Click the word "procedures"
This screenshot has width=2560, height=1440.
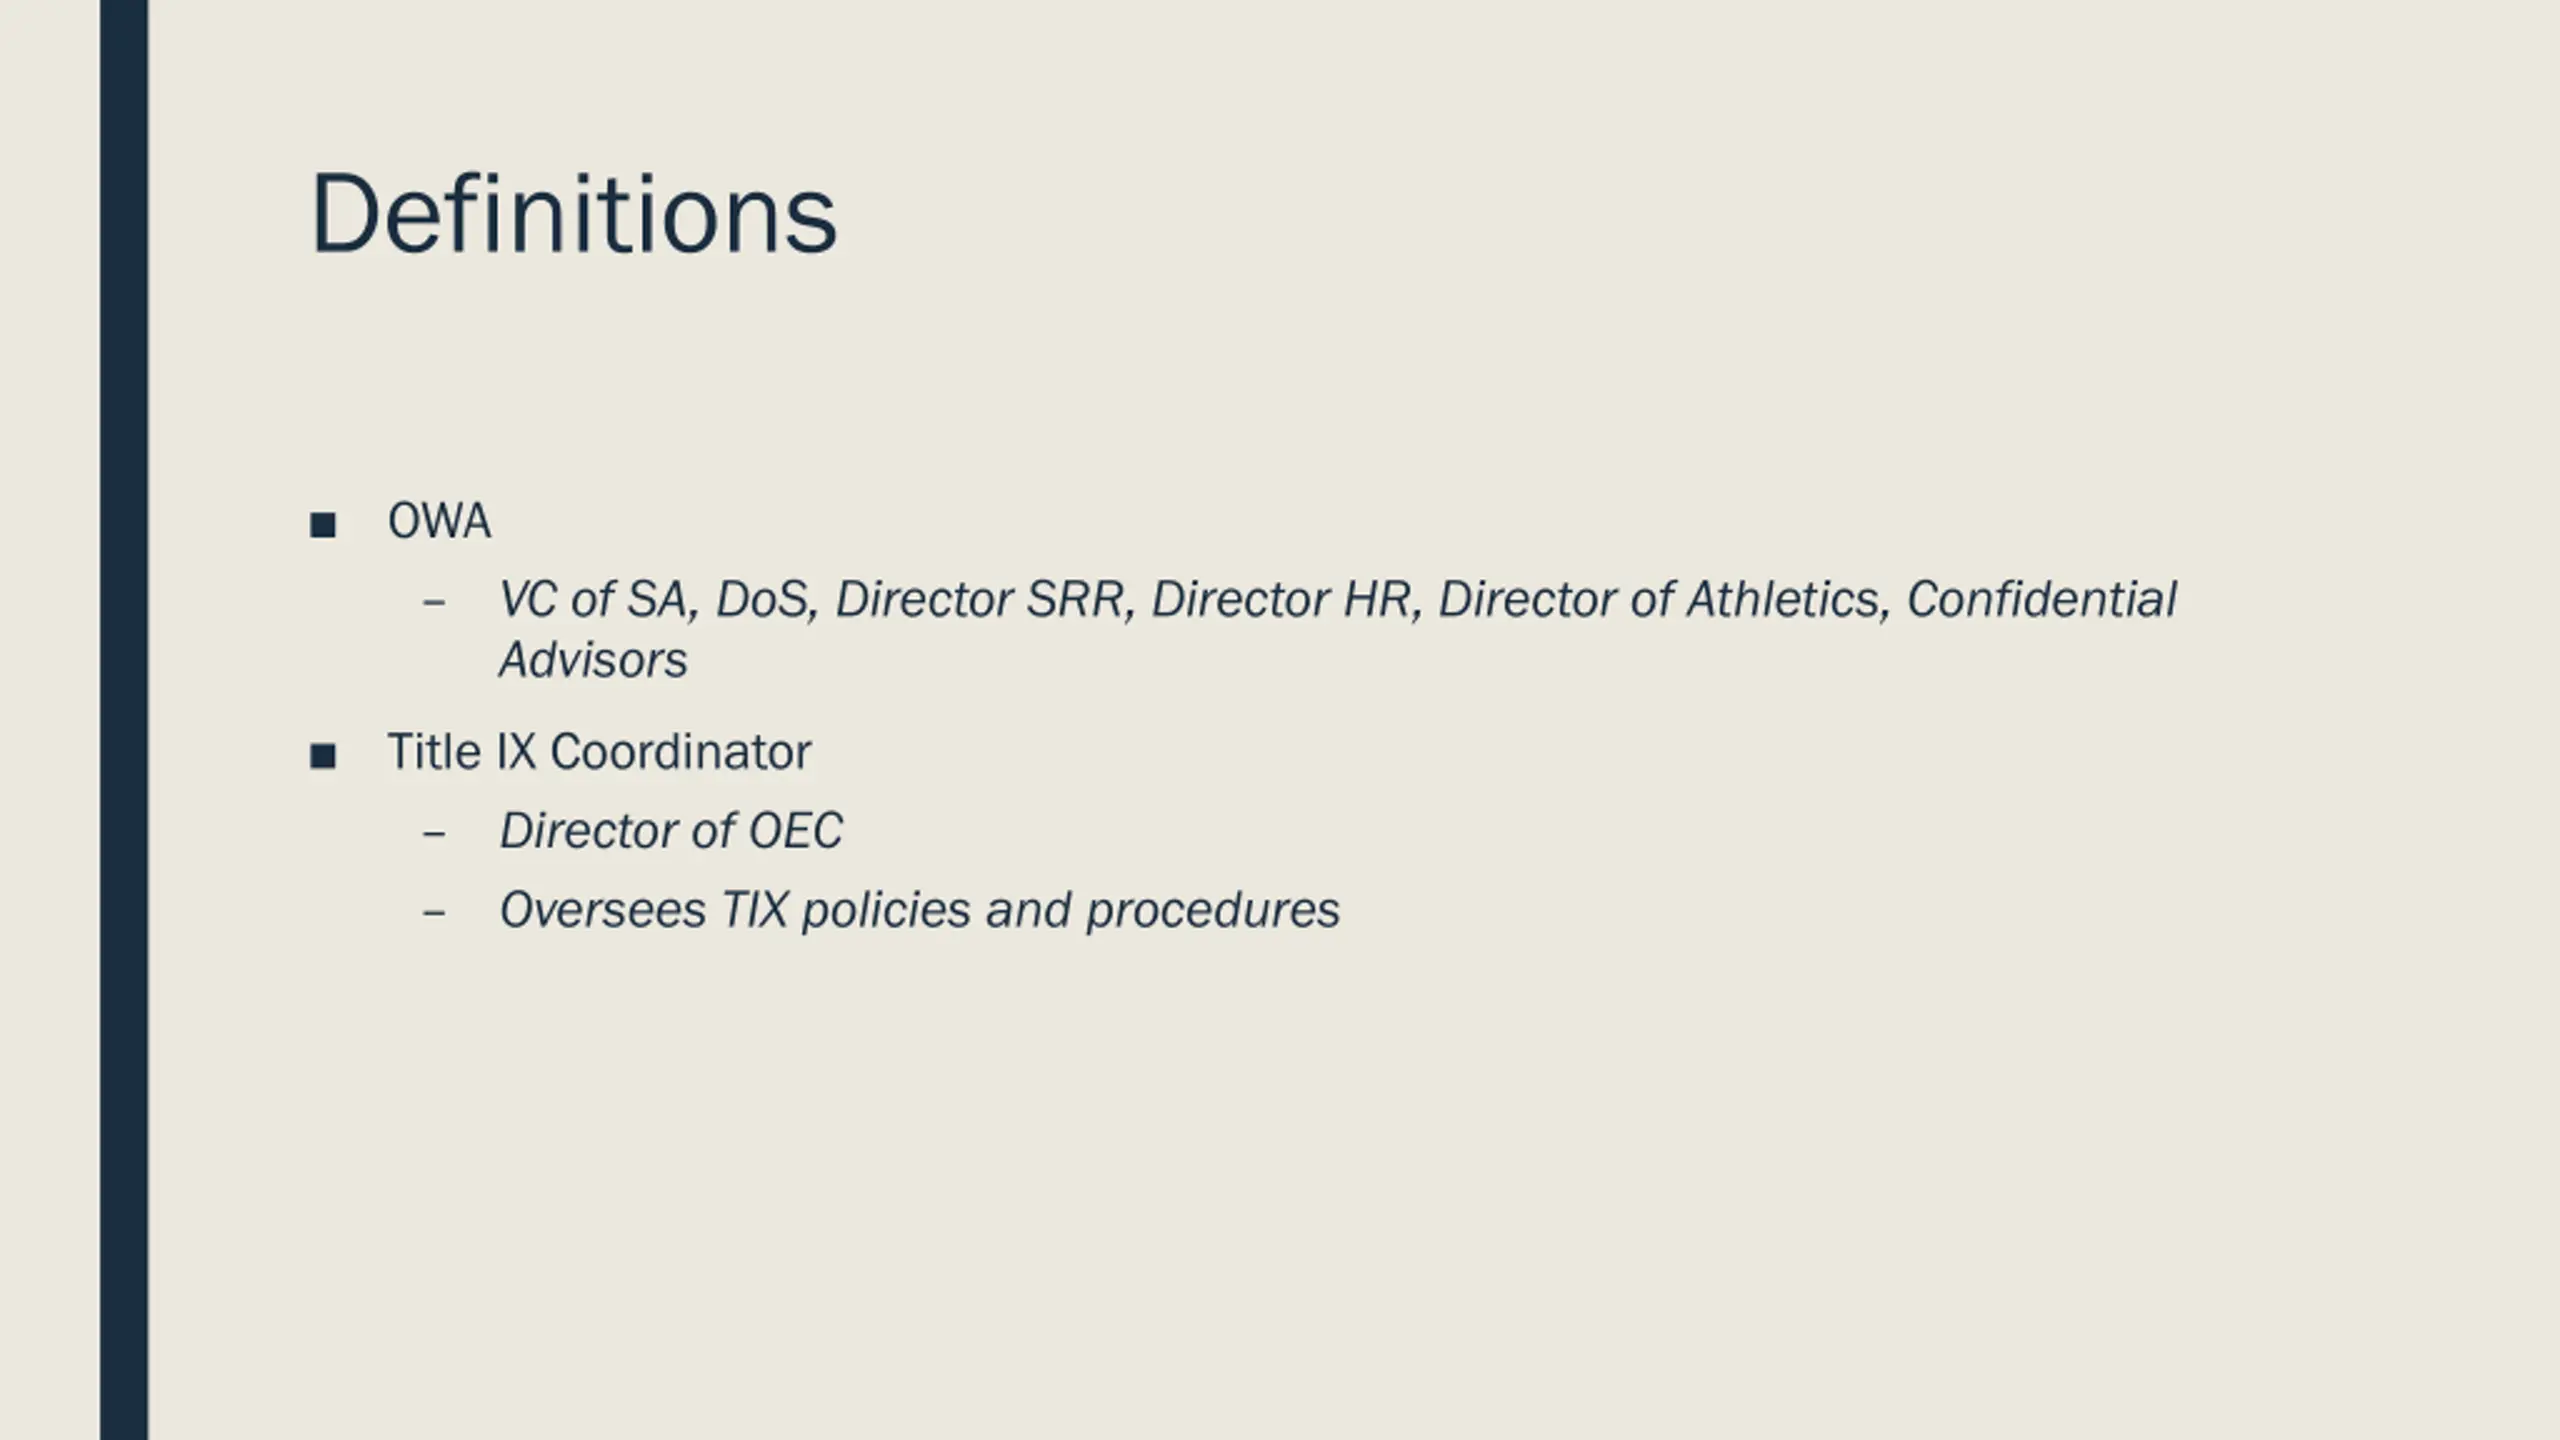pyautogui.click(x=1213, y=912)
